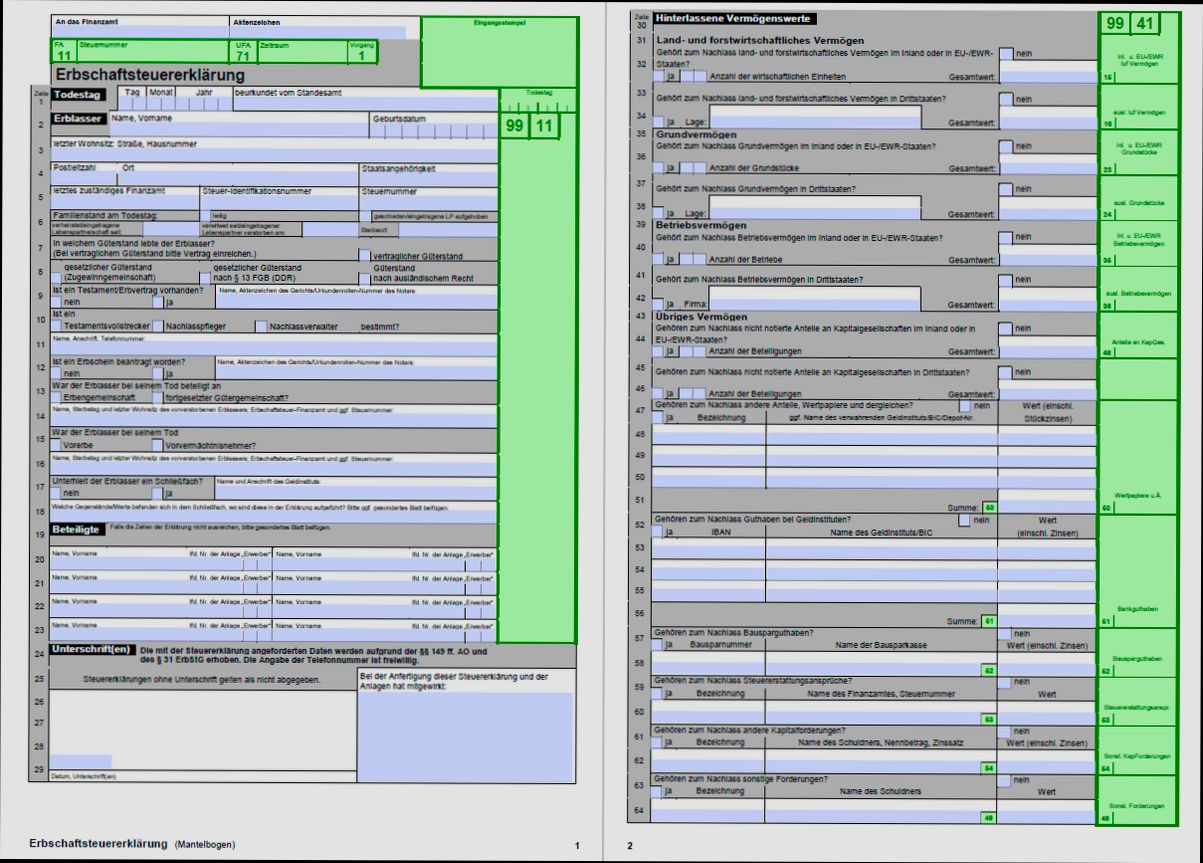Tick 'nein' for Betriebsvermögen in Drittstaaten

click(1005, 280)
